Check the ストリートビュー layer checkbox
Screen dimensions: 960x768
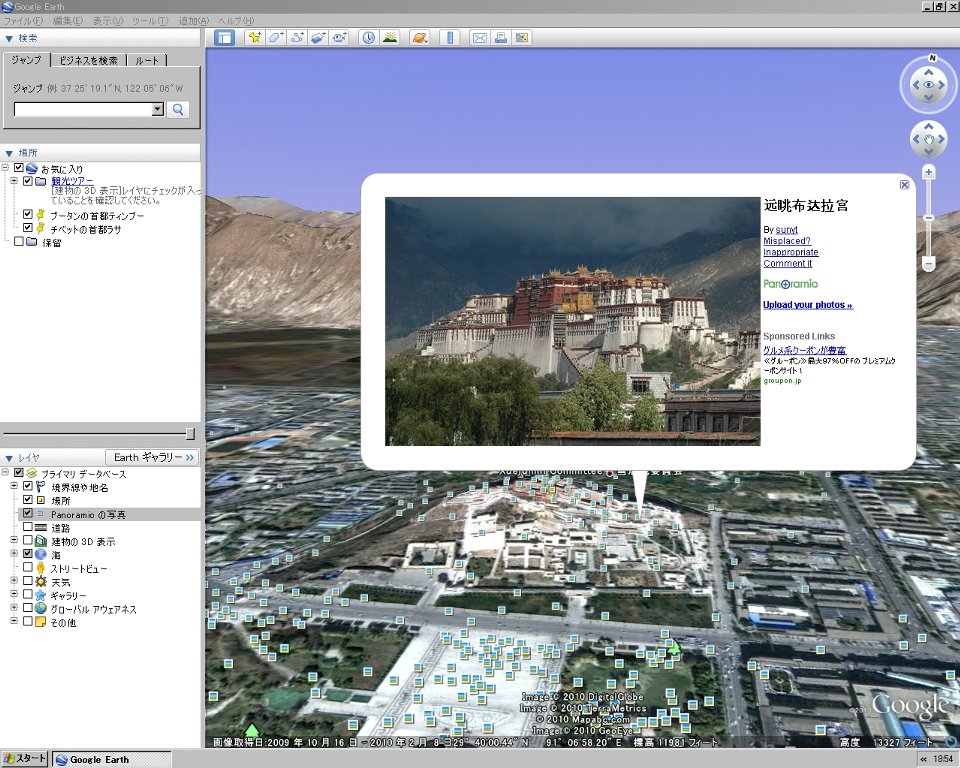pos(28,568)
